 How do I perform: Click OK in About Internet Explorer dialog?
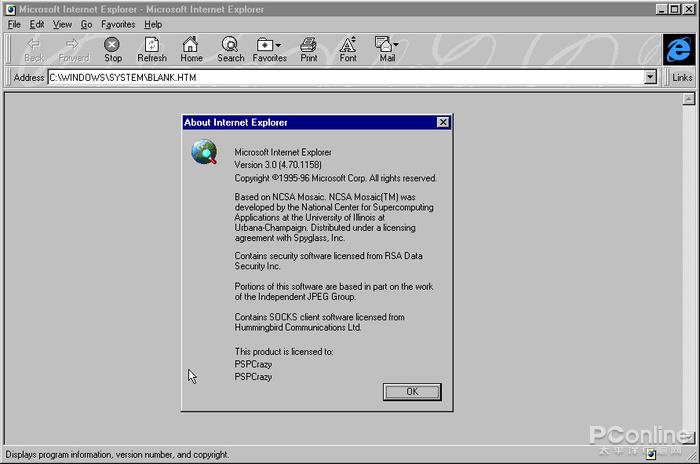tap(412, 392)
